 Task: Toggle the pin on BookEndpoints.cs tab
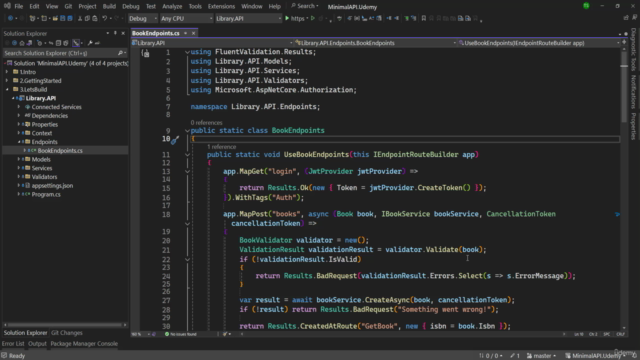[185, 33]
